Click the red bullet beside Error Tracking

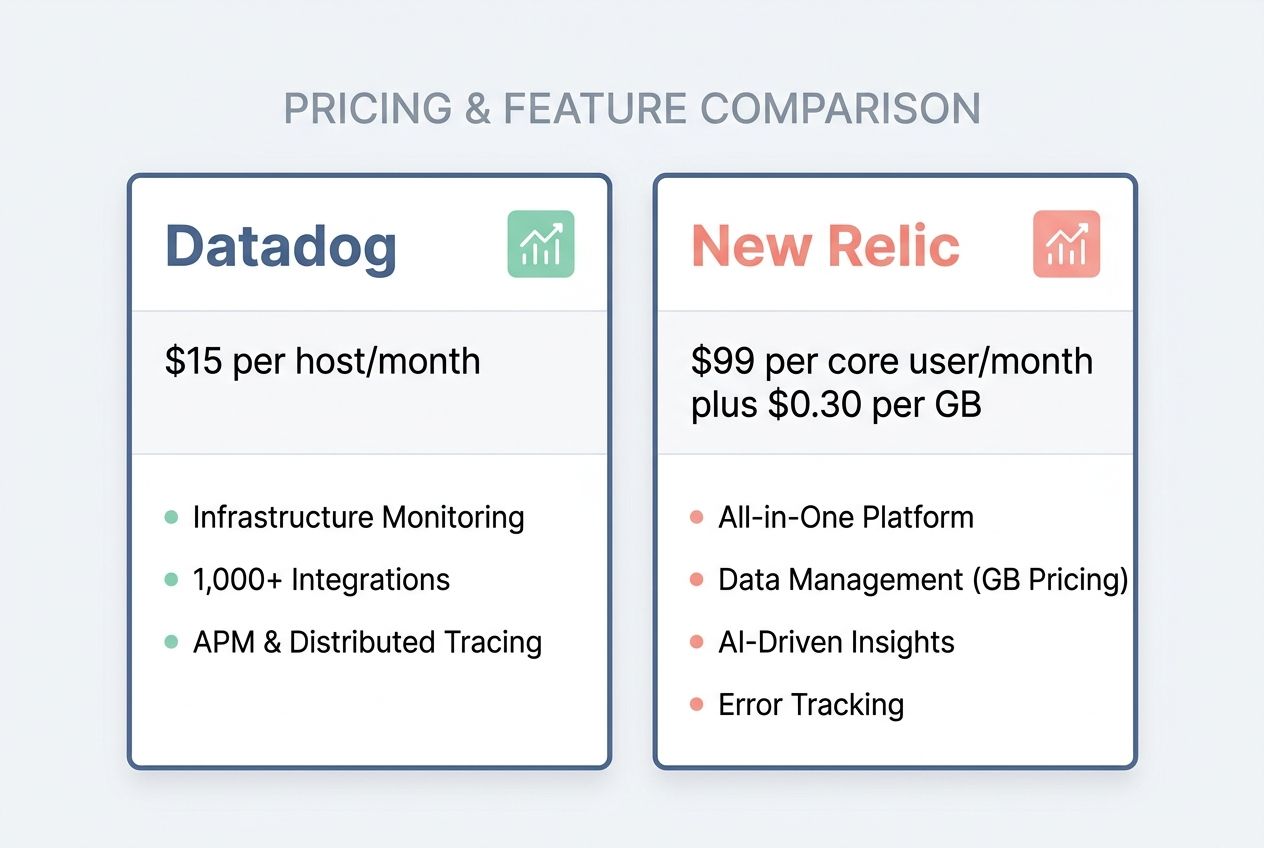coord(697,704)
